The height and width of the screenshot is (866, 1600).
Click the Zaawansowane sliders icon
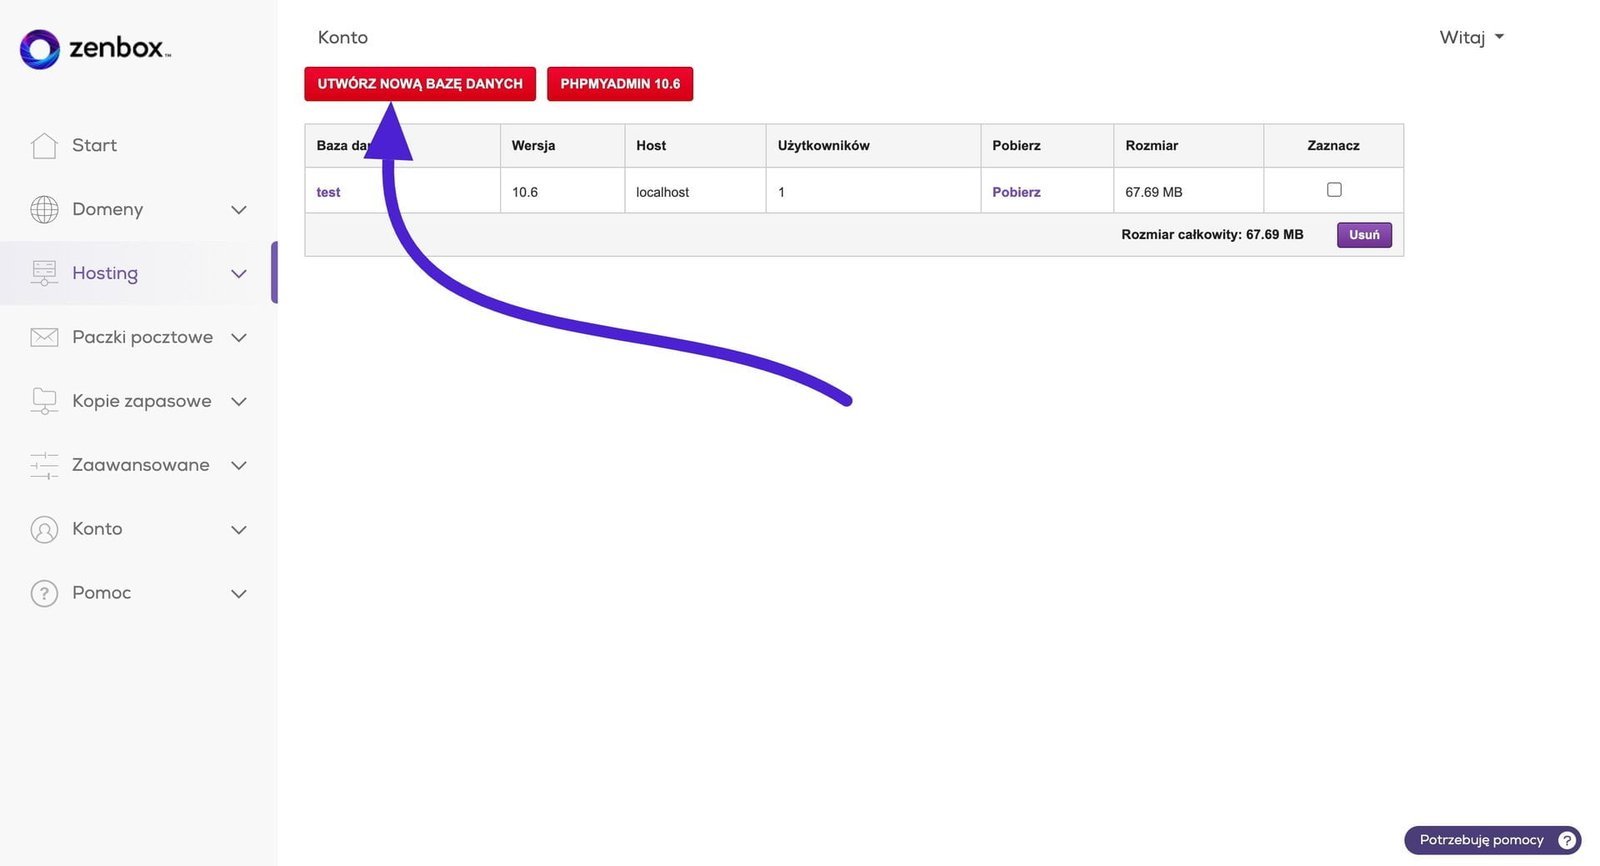click(44, 465)
